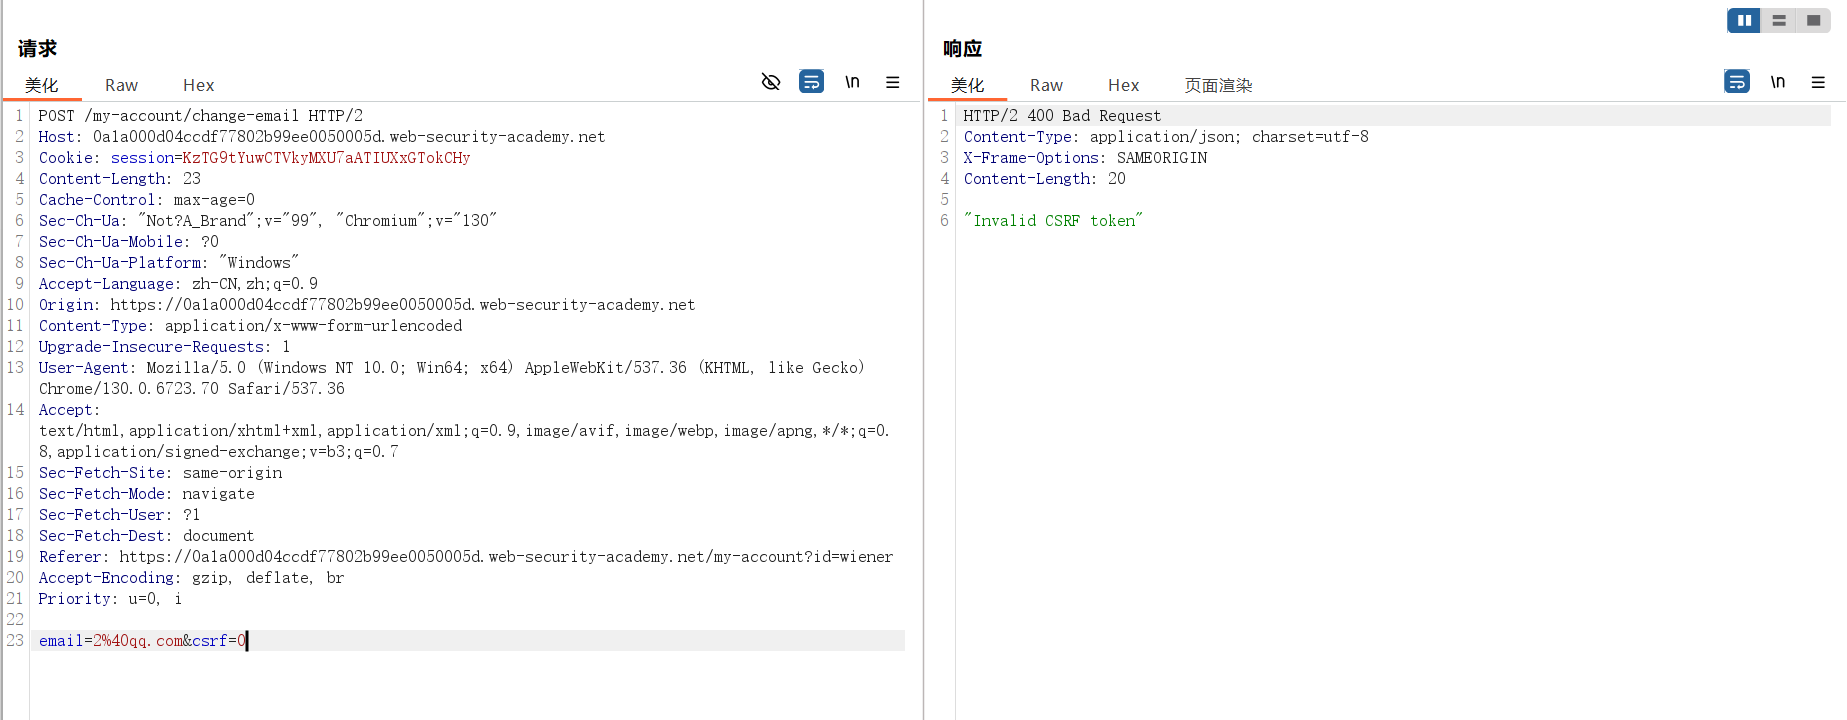Open the request pane hamburger menu

[892, 82]
